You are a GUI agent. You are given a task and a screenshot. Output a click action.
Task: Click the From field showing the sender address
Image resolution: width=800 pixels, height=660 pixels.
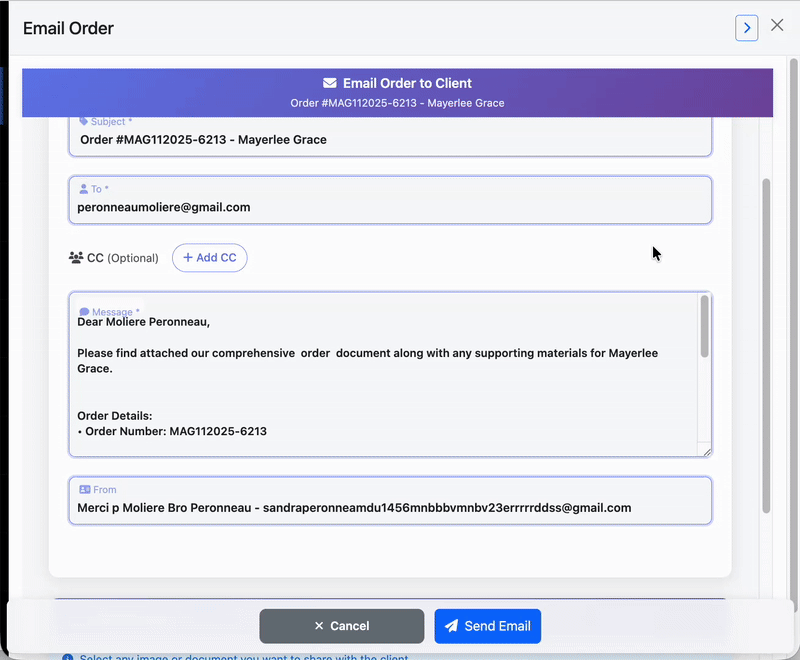[390, 507]
